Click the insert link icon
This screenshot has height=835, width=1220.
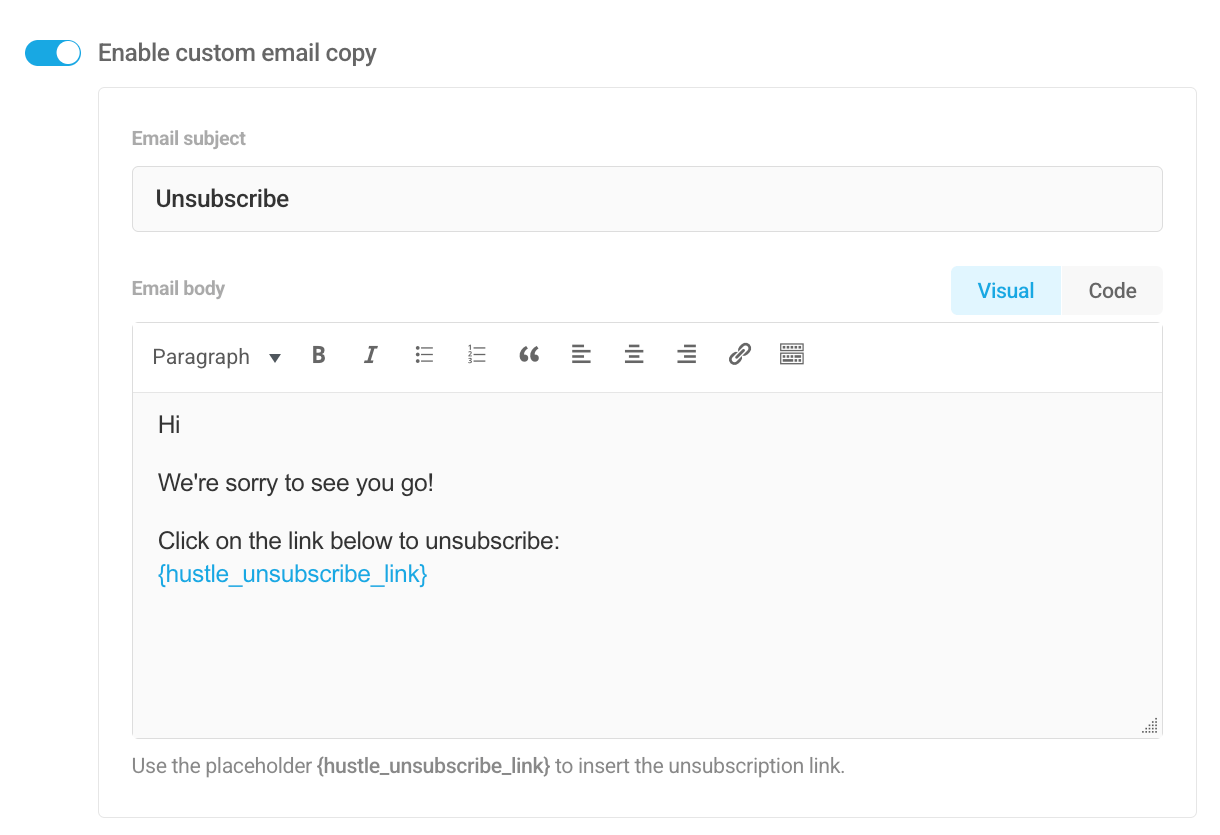click(x=739, y=354)
